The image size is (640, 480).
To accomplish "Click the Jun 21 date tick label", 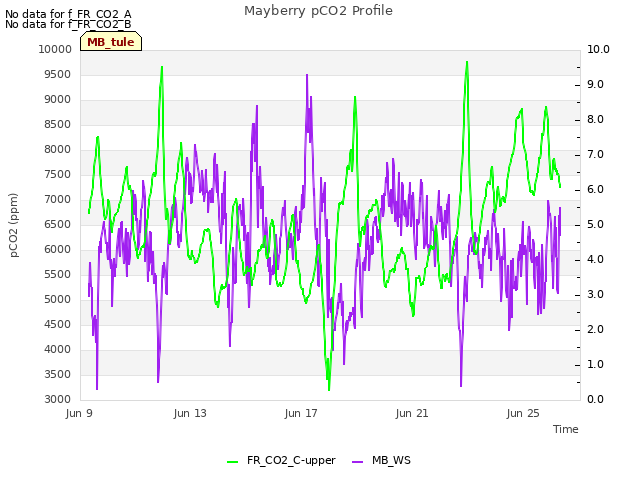I will click(412, 413).
